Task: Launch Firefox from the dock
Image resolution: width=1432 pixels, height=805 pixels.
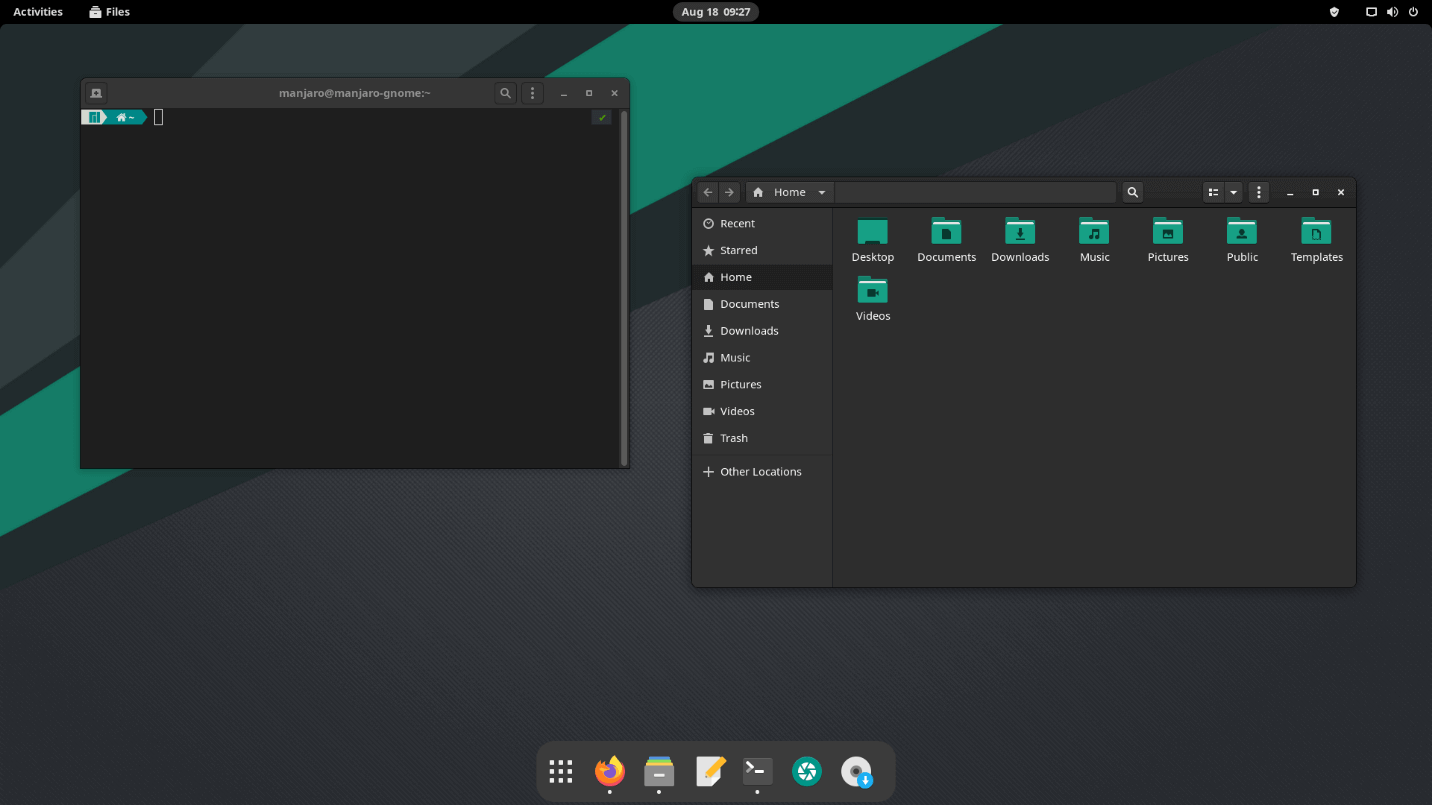Action: (x=609, y=771)
